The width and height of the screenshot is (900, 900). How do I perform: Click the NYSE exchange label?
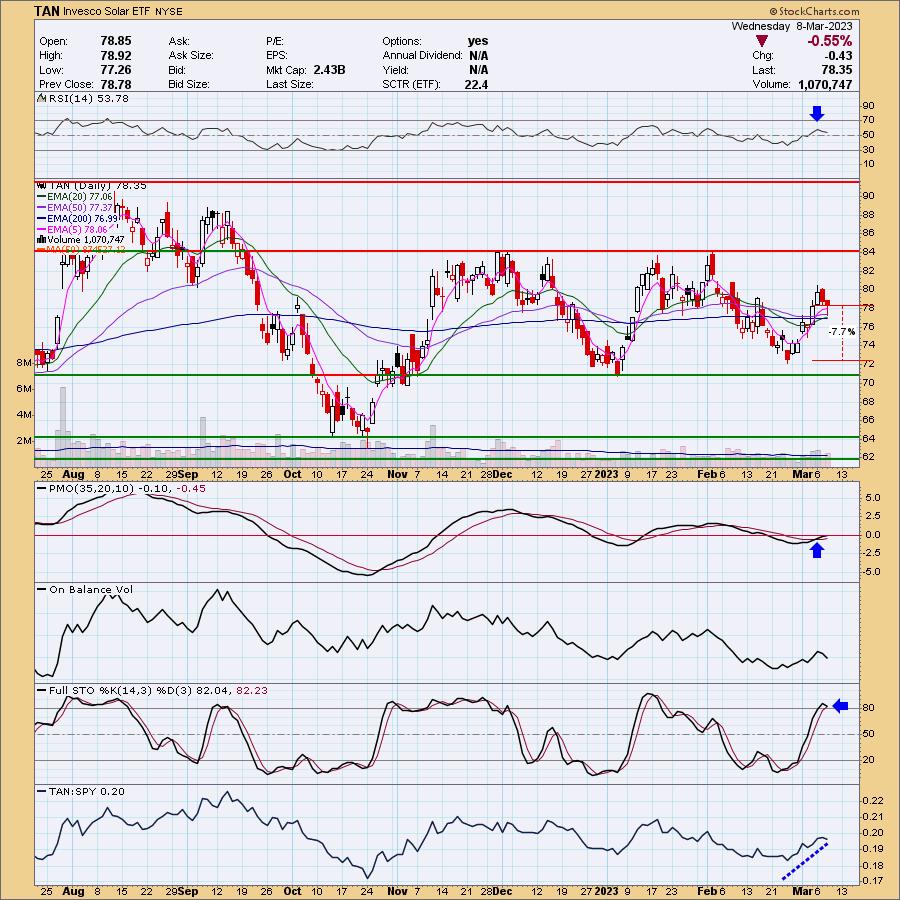(167, 11)
